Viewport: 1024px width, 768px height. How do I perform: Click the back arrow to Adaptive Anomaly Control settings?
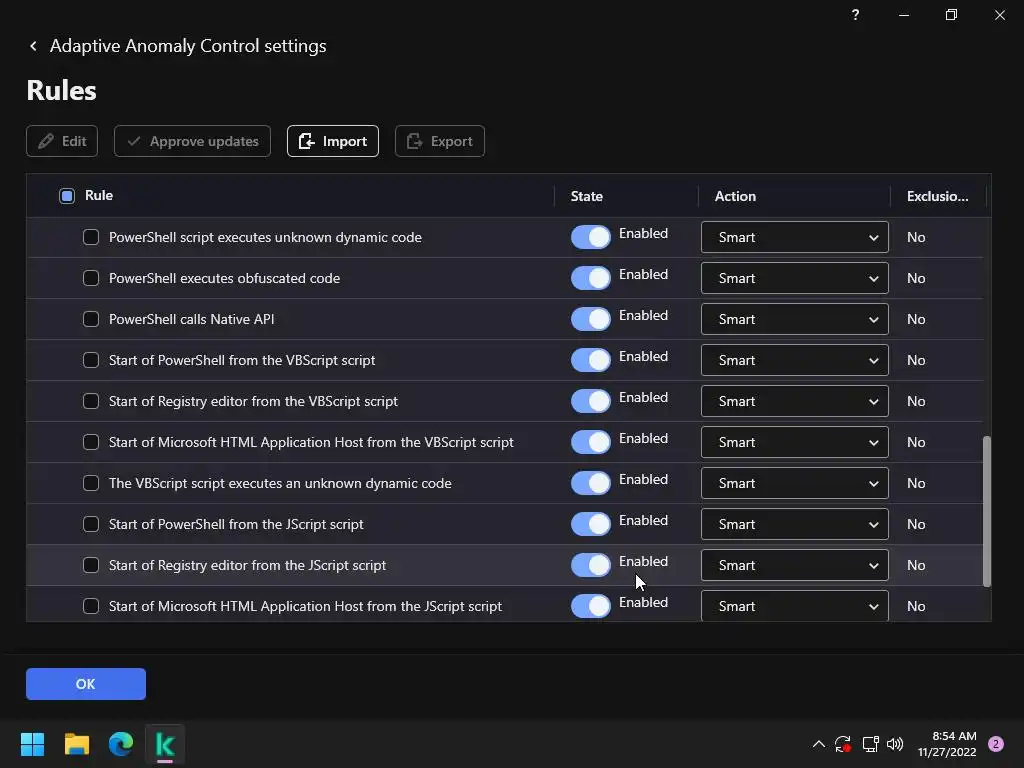33,46
